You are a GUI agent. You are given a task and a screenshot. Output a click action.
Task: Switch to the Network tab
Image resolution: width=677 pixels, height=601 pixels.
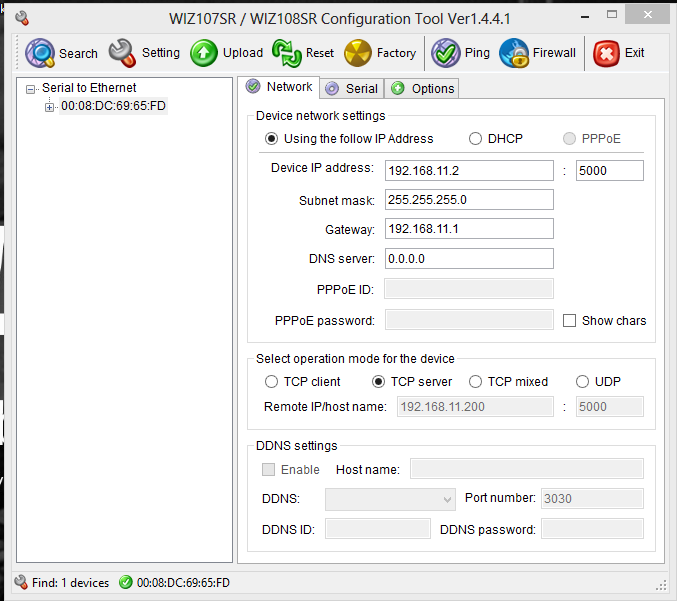pos(279,87)
